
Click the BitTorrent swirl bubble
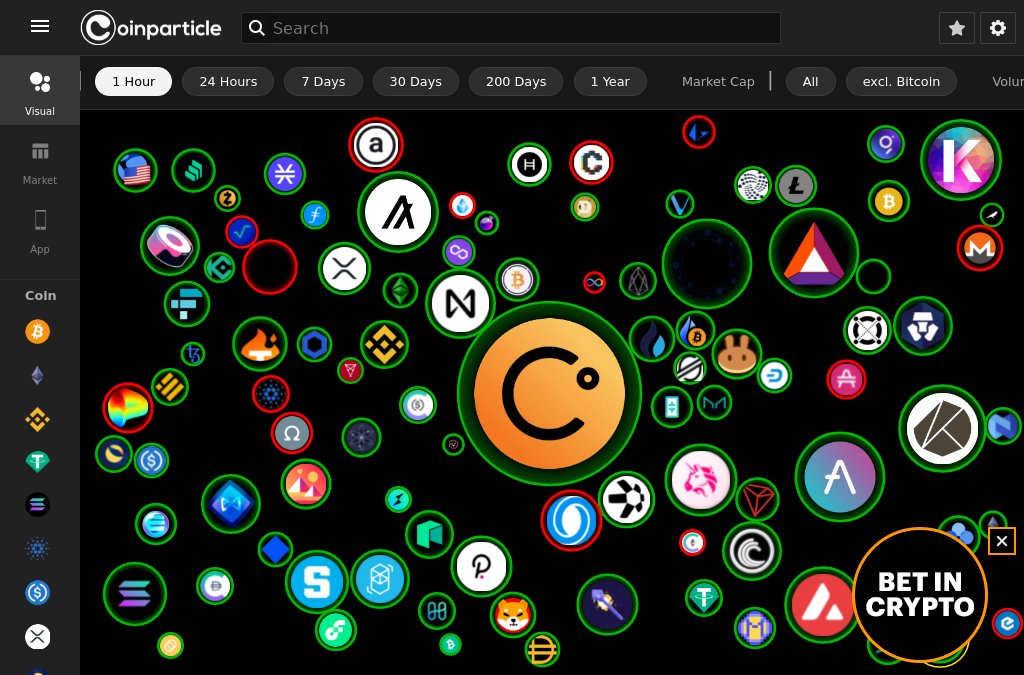pyautogui.click(x=752, y=551)
